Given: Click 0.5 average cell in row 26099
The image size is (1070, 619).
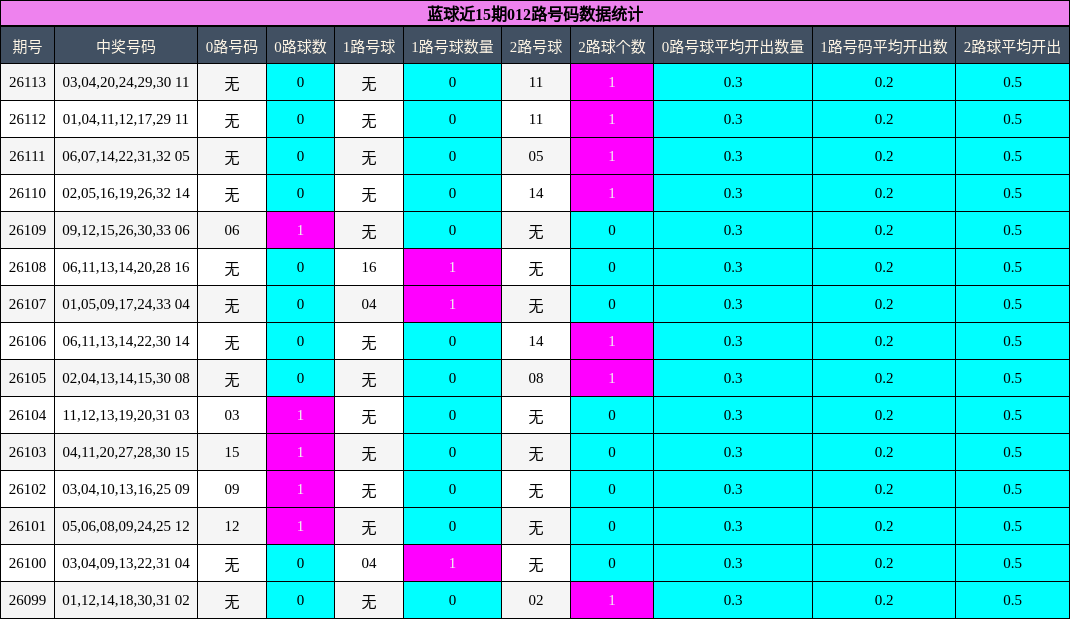Looking at the screenshot, I should [1012, 600].
